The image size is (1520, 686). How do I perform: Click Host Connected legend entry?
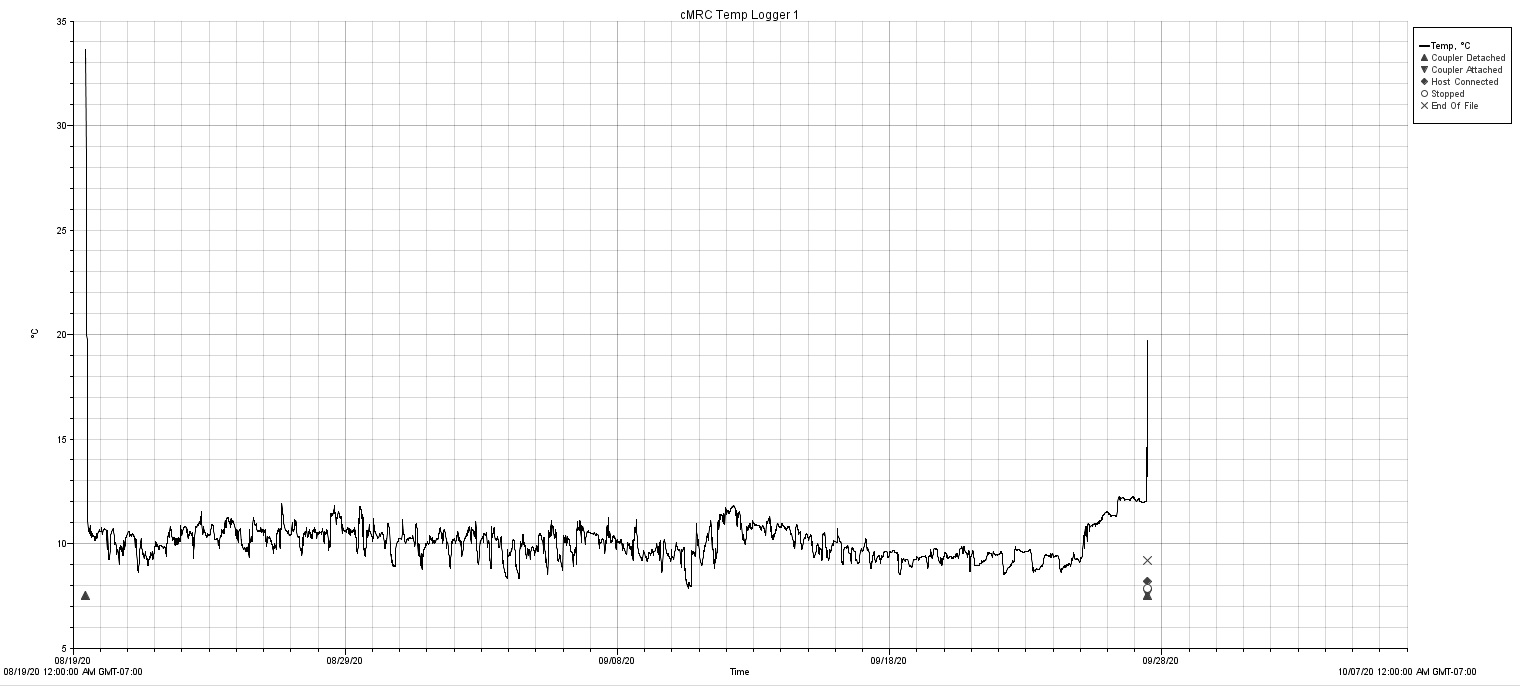1464,82
